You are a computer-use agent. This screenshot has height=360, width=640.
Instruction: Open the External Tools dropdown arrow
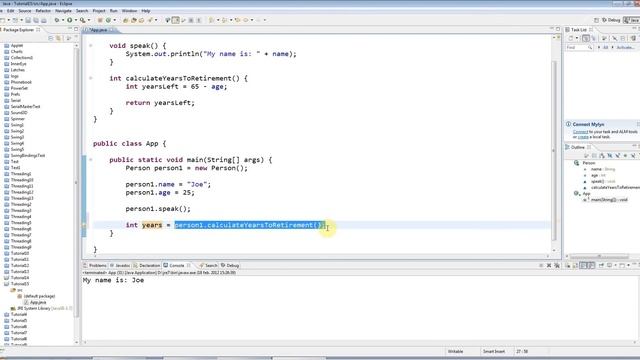(89, 20)
